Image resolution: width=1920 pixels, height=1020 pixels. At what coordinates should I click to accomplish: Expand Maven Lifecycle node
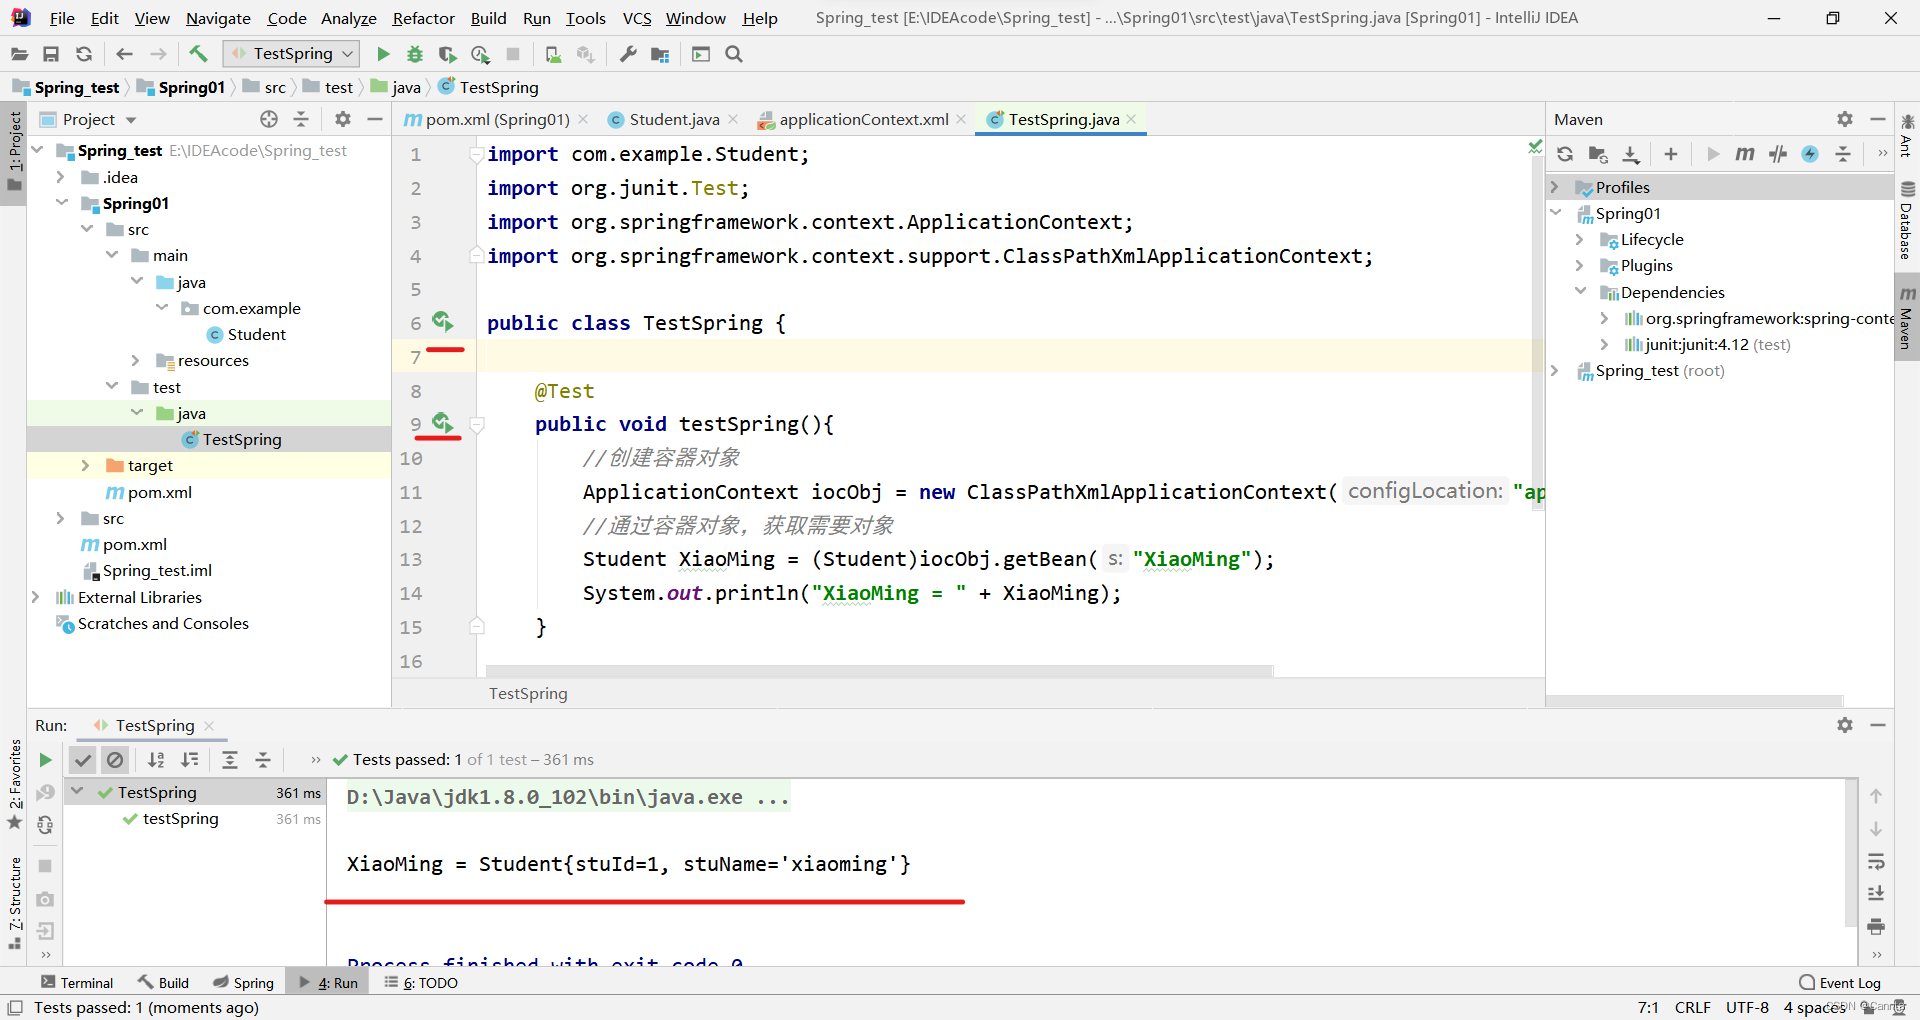pyautogui.click(x=1580, y=239)
